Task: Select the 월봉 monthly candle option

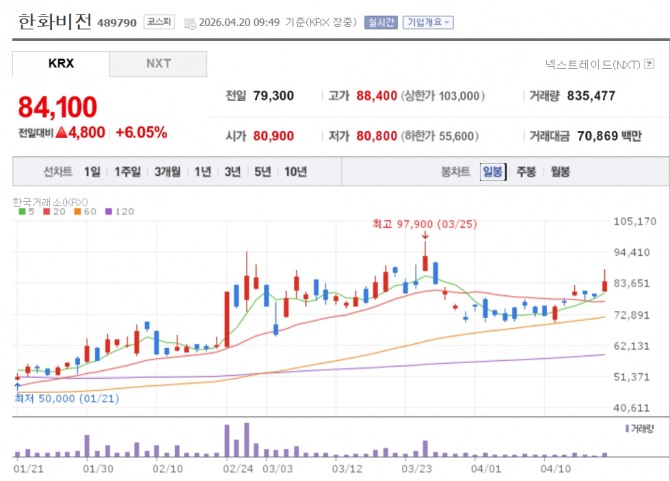Action: [560, 172]
